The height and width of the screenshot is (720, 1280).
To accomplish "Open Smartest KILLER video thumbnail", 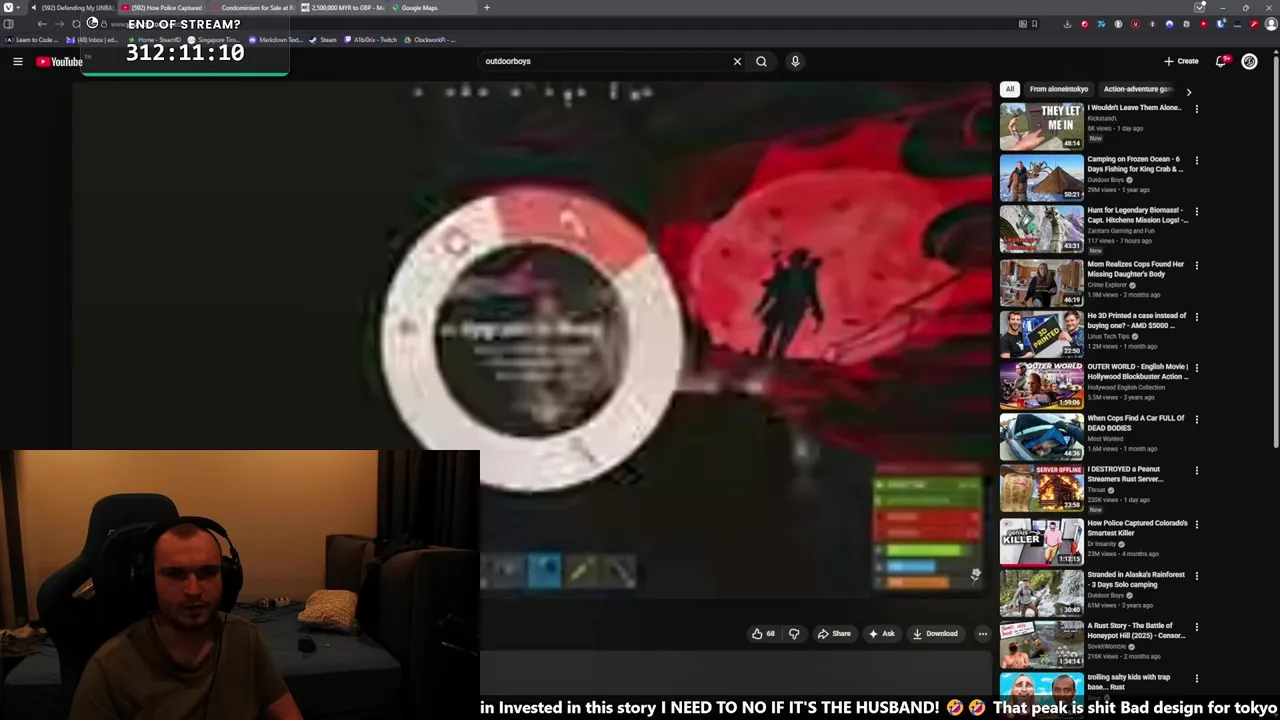I will [1041, 542].
